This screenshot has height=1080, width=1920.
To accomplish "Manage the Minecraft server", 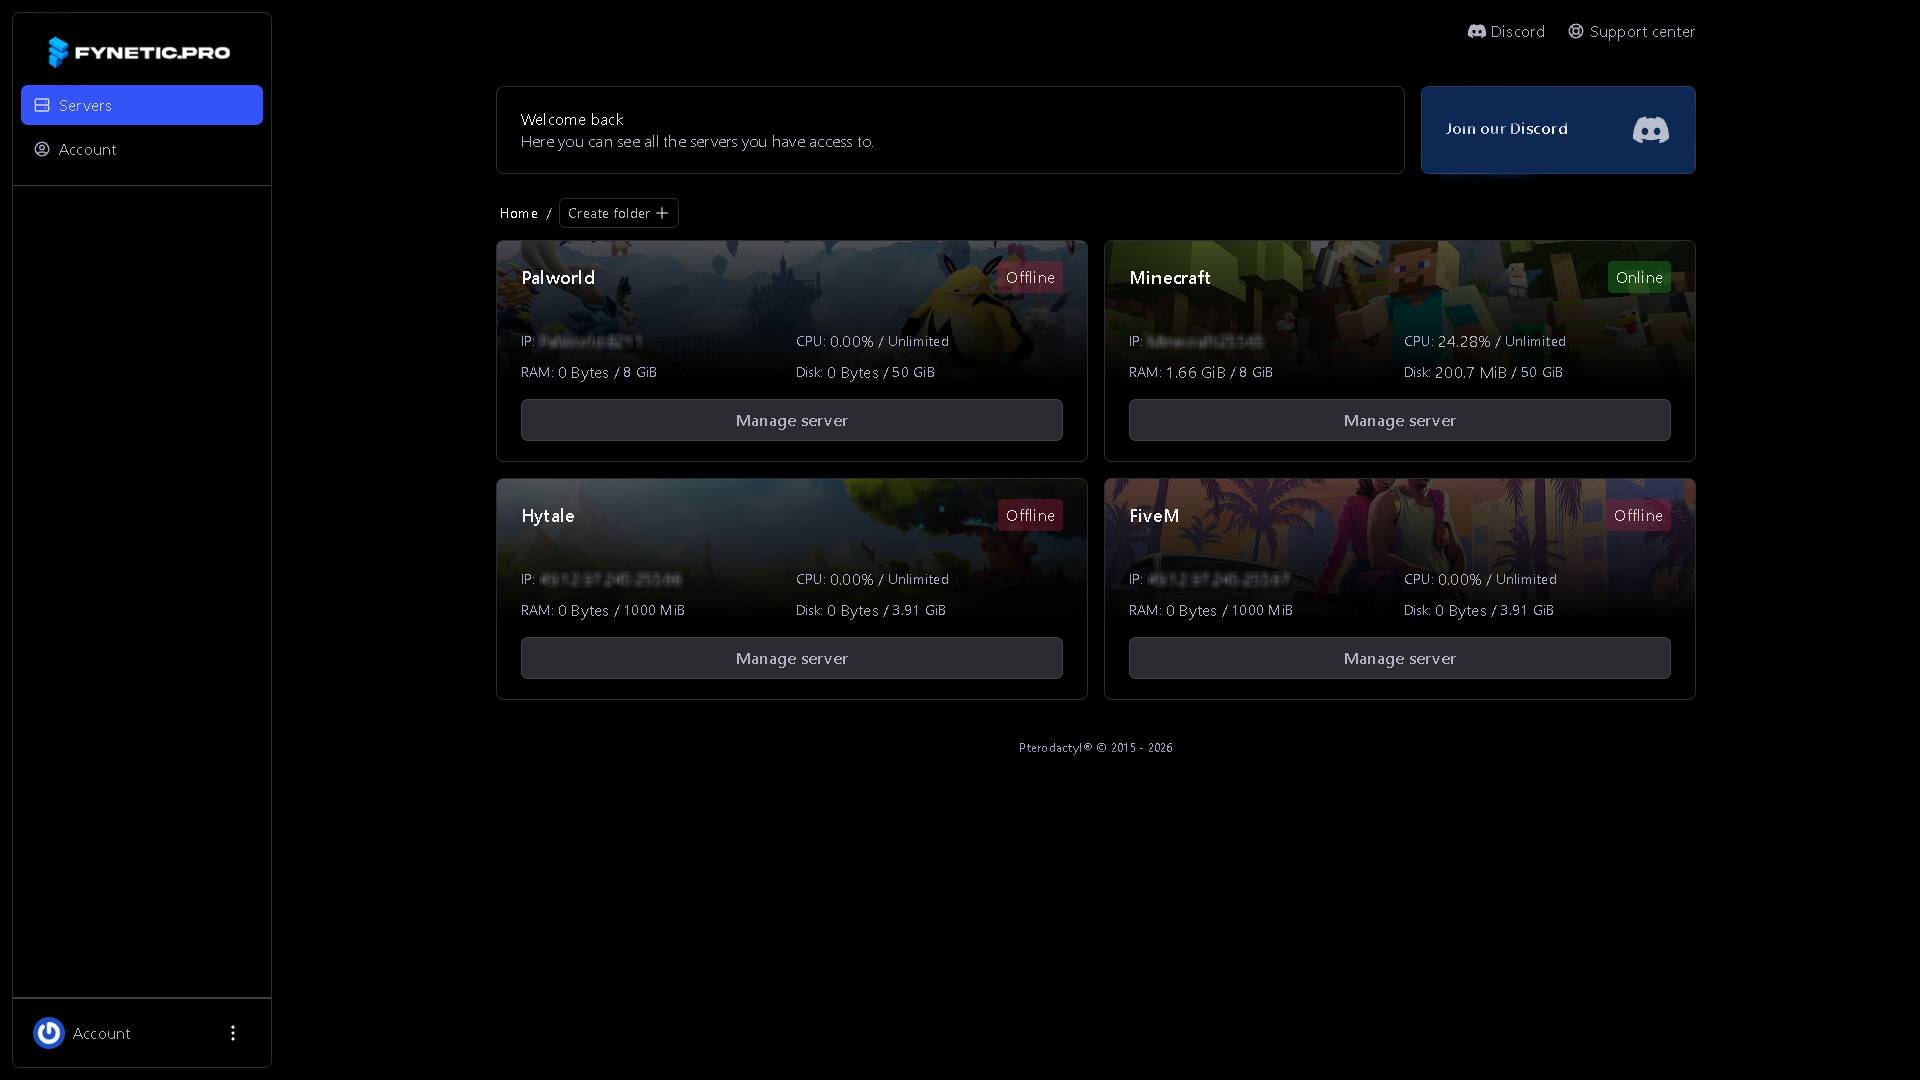I will click(1400, 420).
